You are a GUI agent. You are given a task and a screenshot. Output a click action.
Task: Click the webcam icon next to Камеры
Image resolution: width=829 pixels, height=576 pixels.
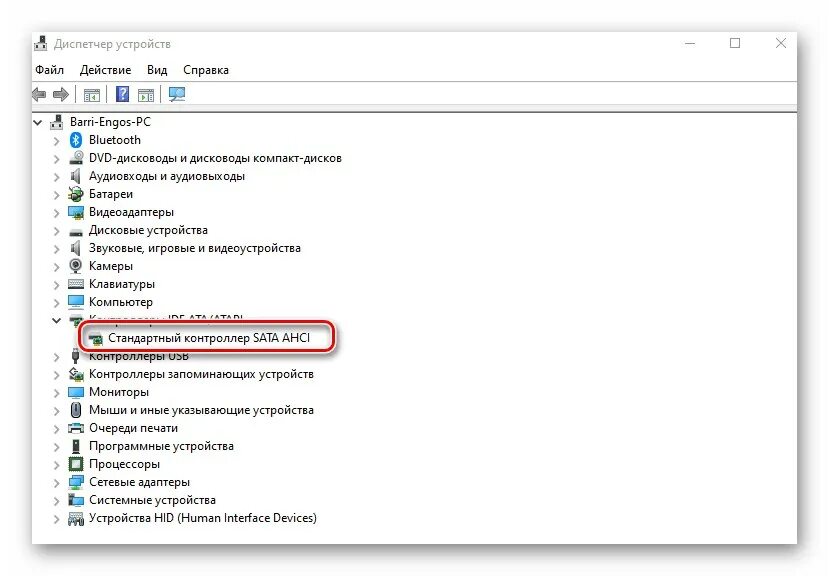coord(76,266)
